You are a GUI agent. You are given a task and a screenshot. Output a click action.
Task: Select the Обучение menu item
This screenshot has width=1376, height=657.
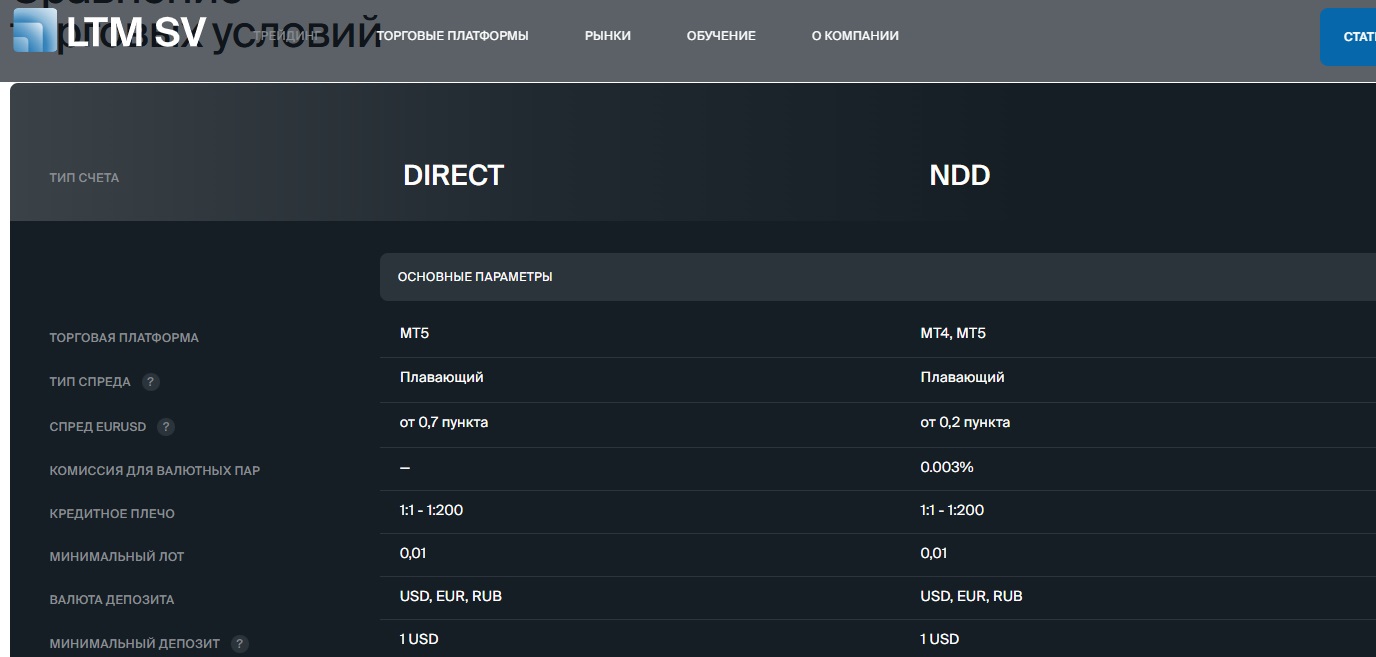tap(720, 35)
